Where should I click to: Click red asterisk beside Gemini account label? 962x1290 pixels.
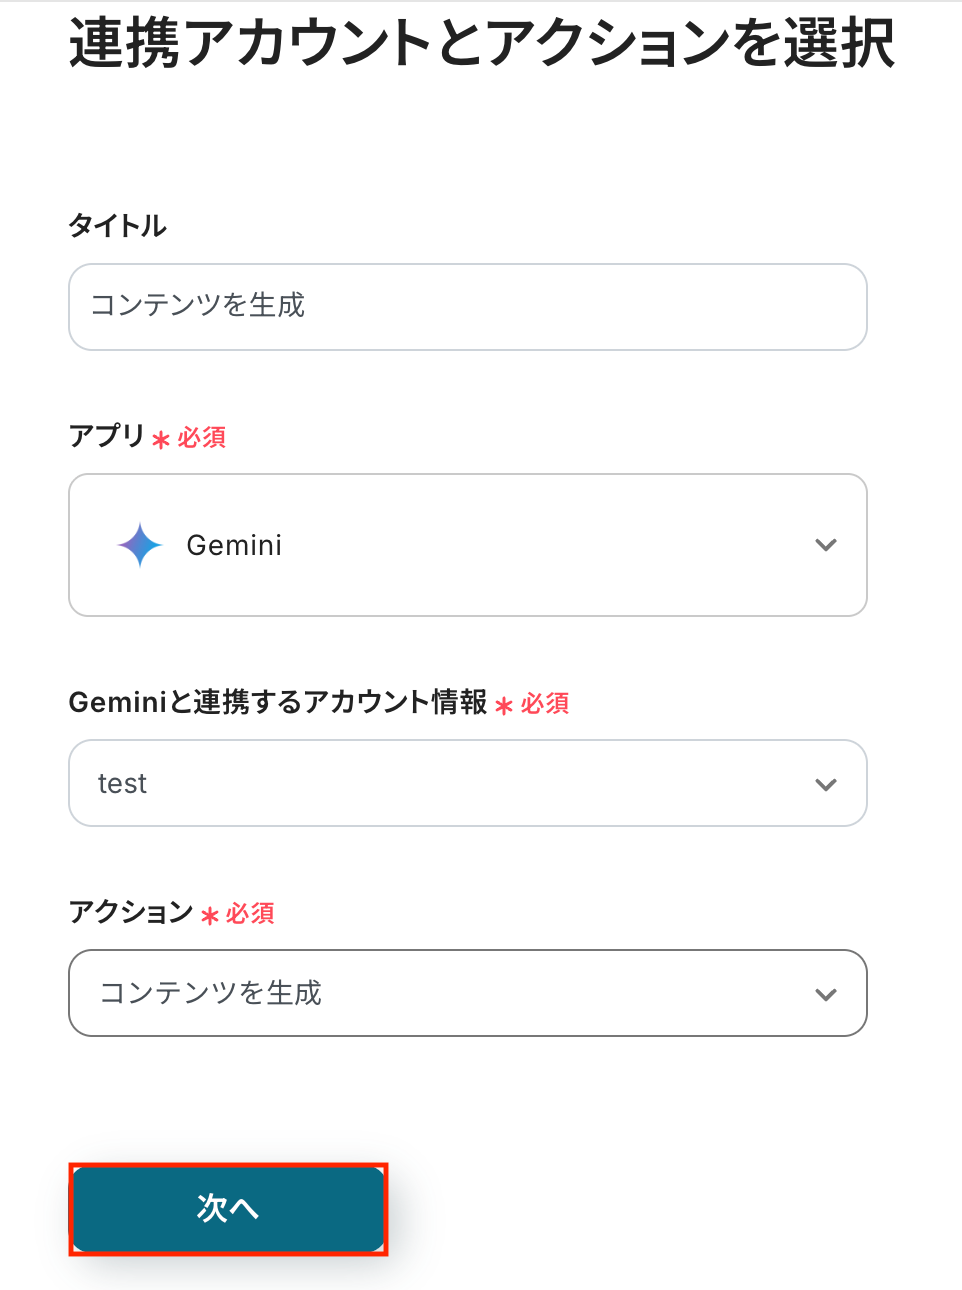(x=504, y=706)
